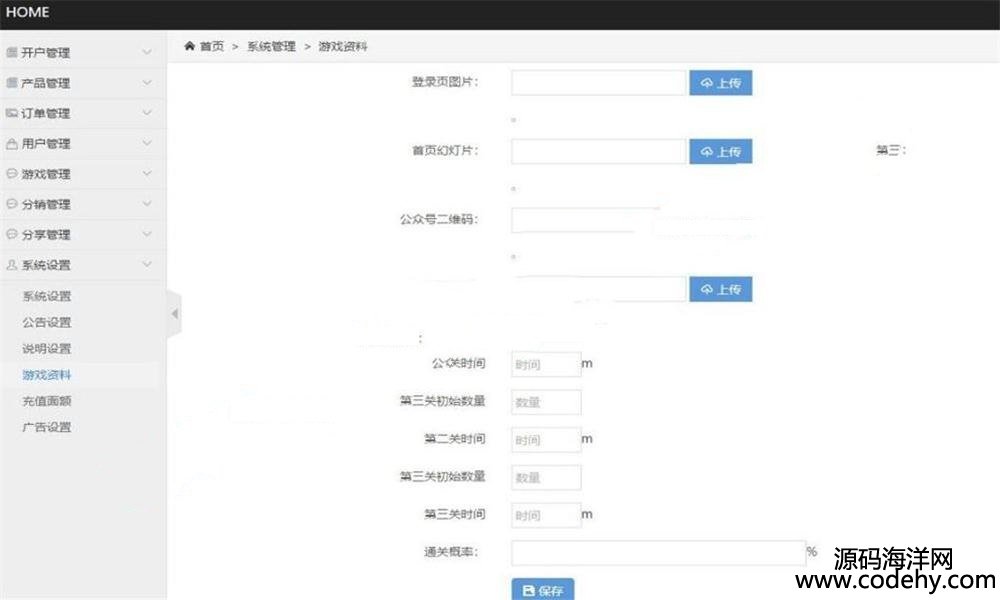Click the 分销管理 sidebar icon
The height and width of the screenshot is (600, 1000).
(11, 204)
